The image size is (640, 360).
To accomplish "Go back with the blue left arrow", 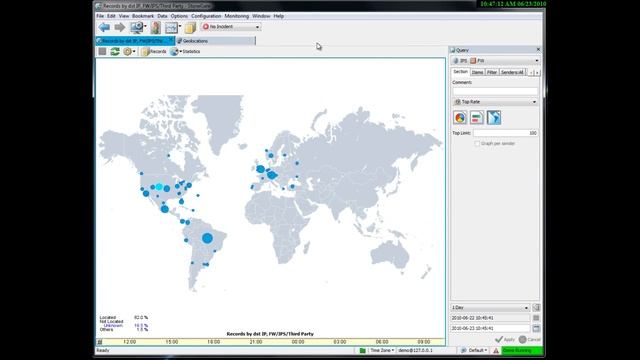I will point(104,27).
